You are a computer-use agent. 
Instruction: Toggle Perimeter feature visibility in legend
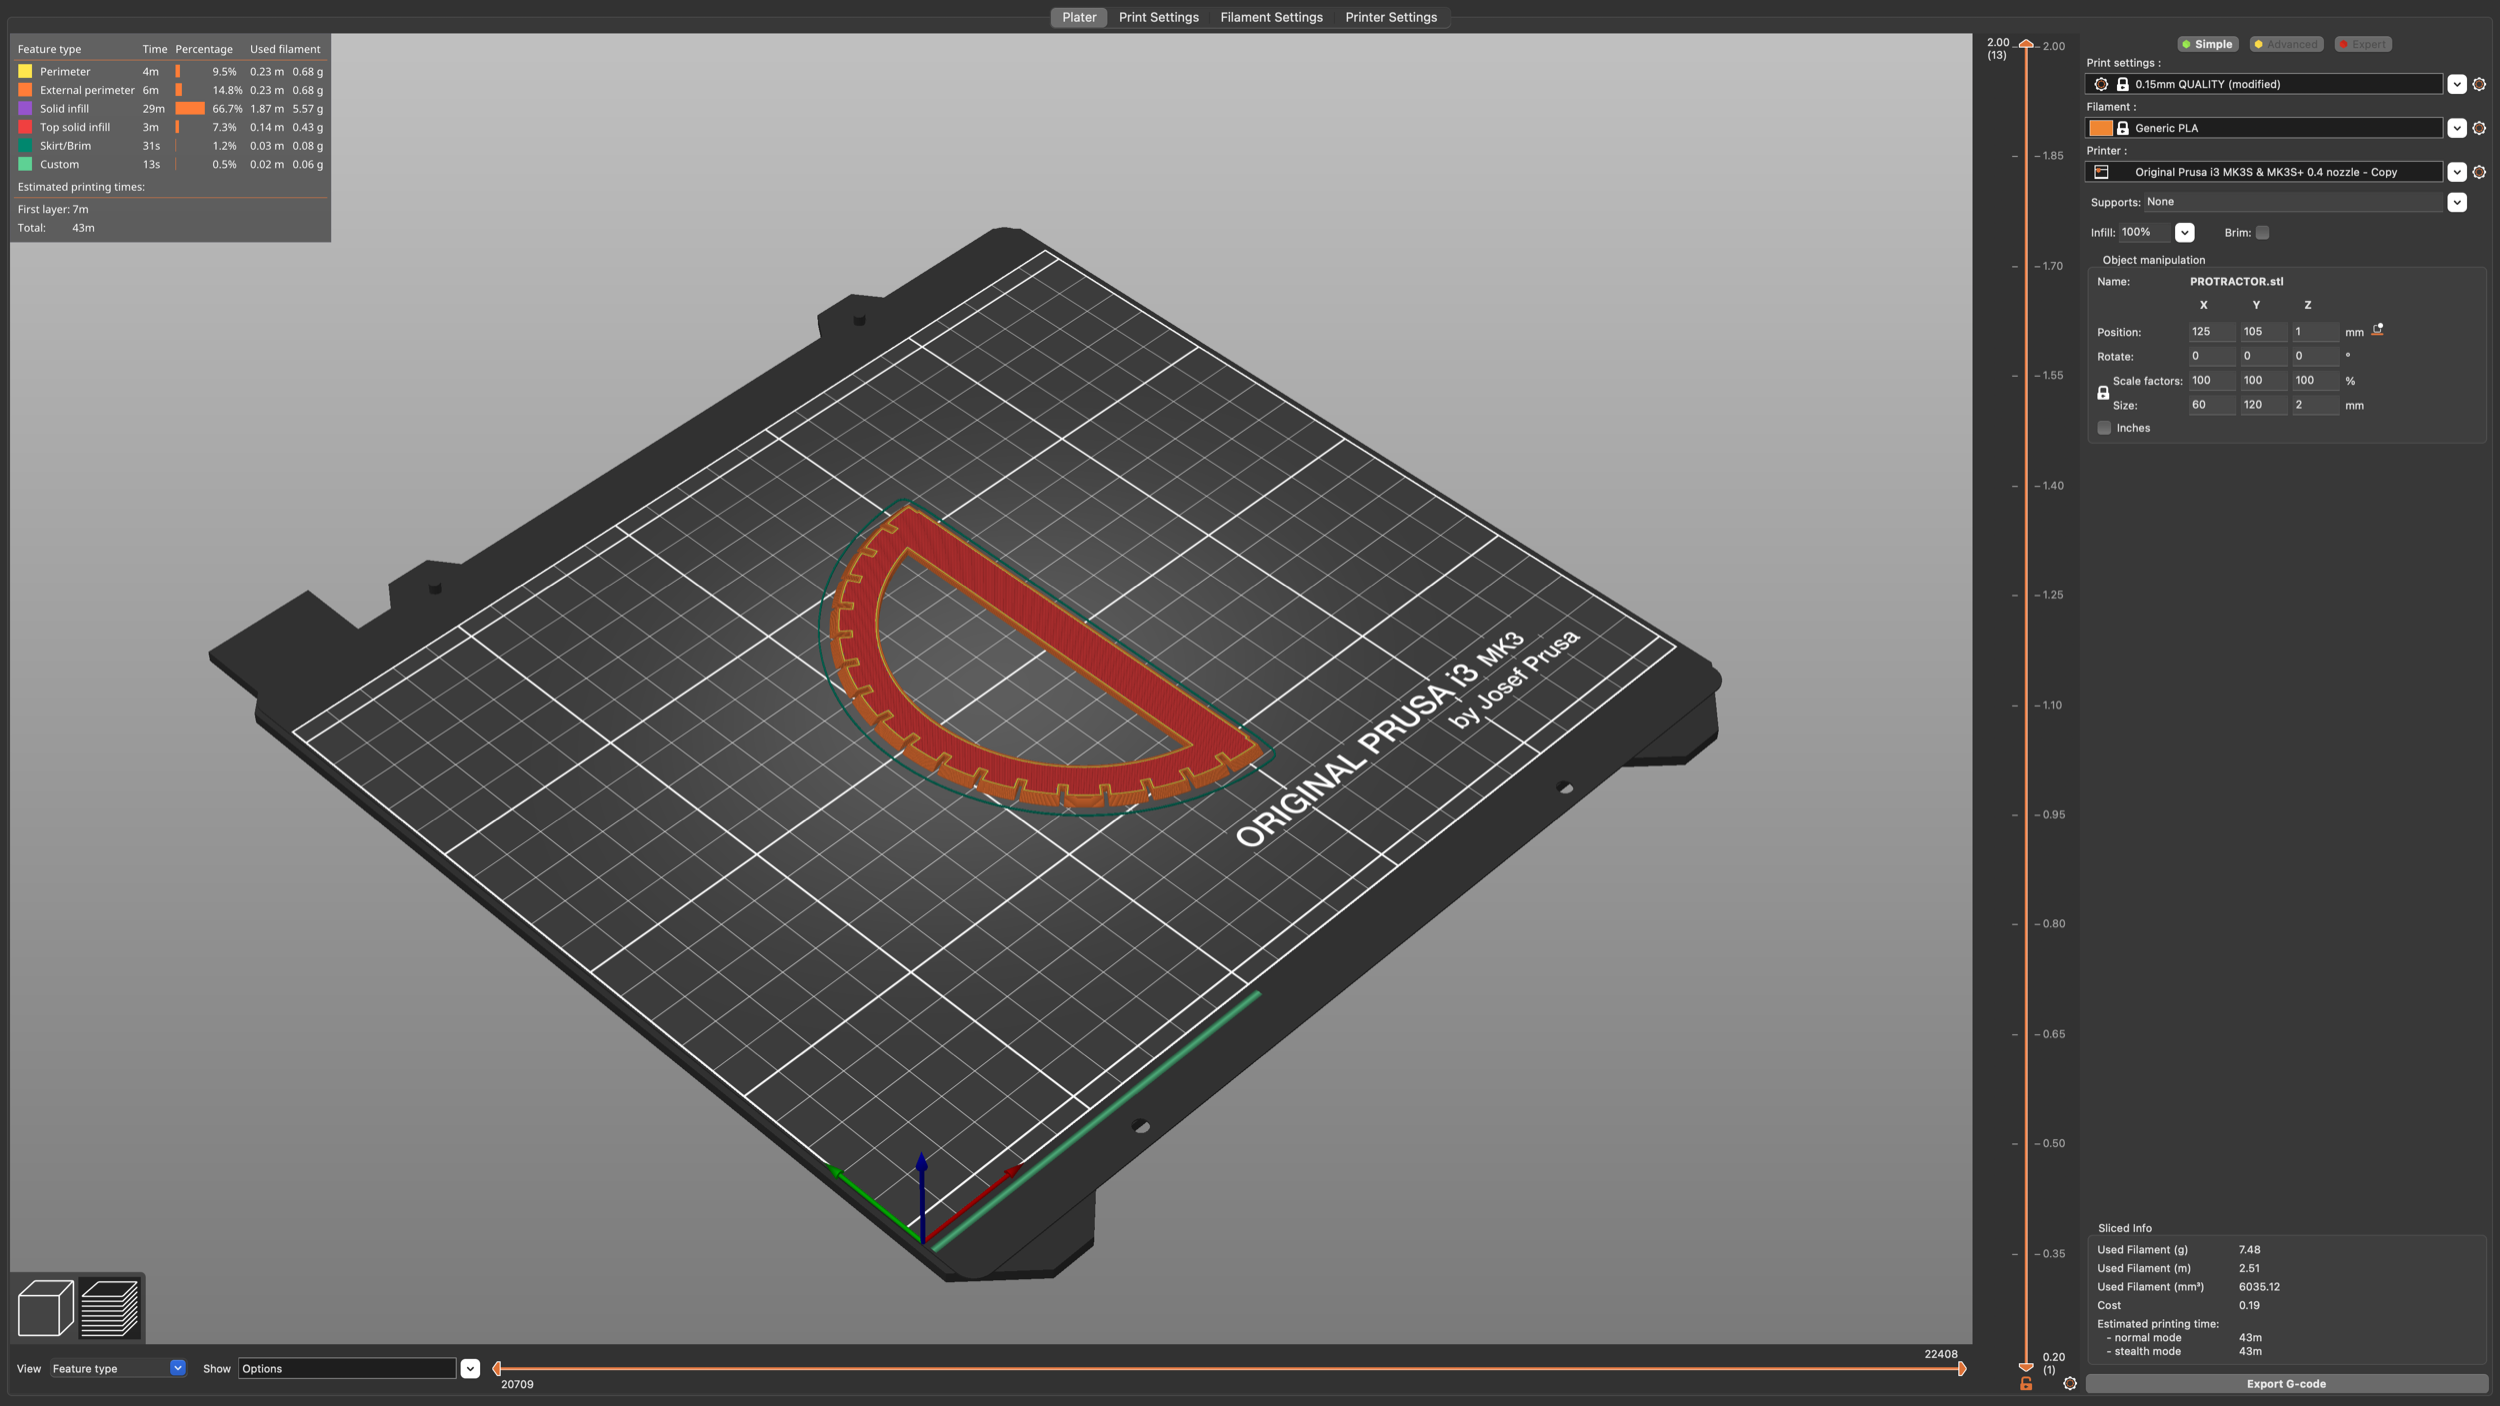tap(170, 71)
